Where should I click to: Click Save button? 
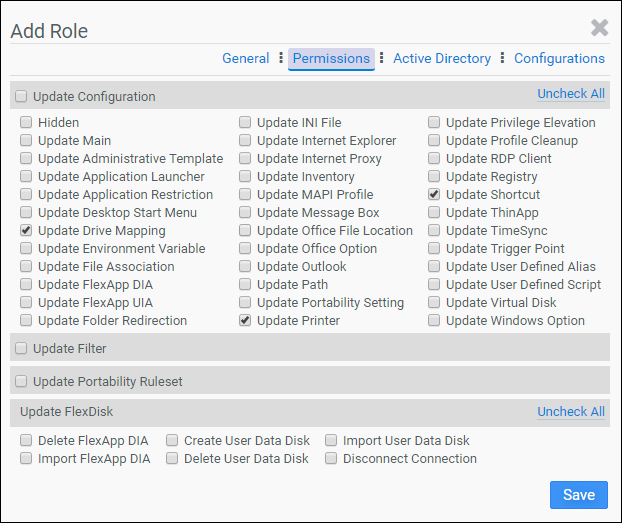(578, 495)
